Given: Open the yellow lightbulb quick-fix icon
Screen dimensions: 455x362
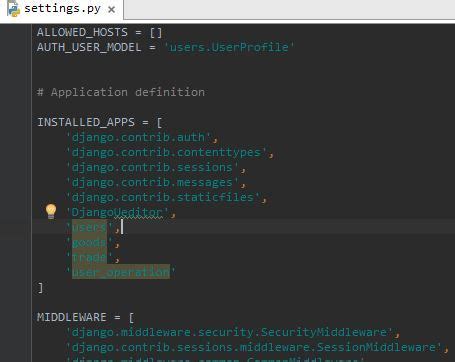Looking at the screenshot, I should click(51, 211).
